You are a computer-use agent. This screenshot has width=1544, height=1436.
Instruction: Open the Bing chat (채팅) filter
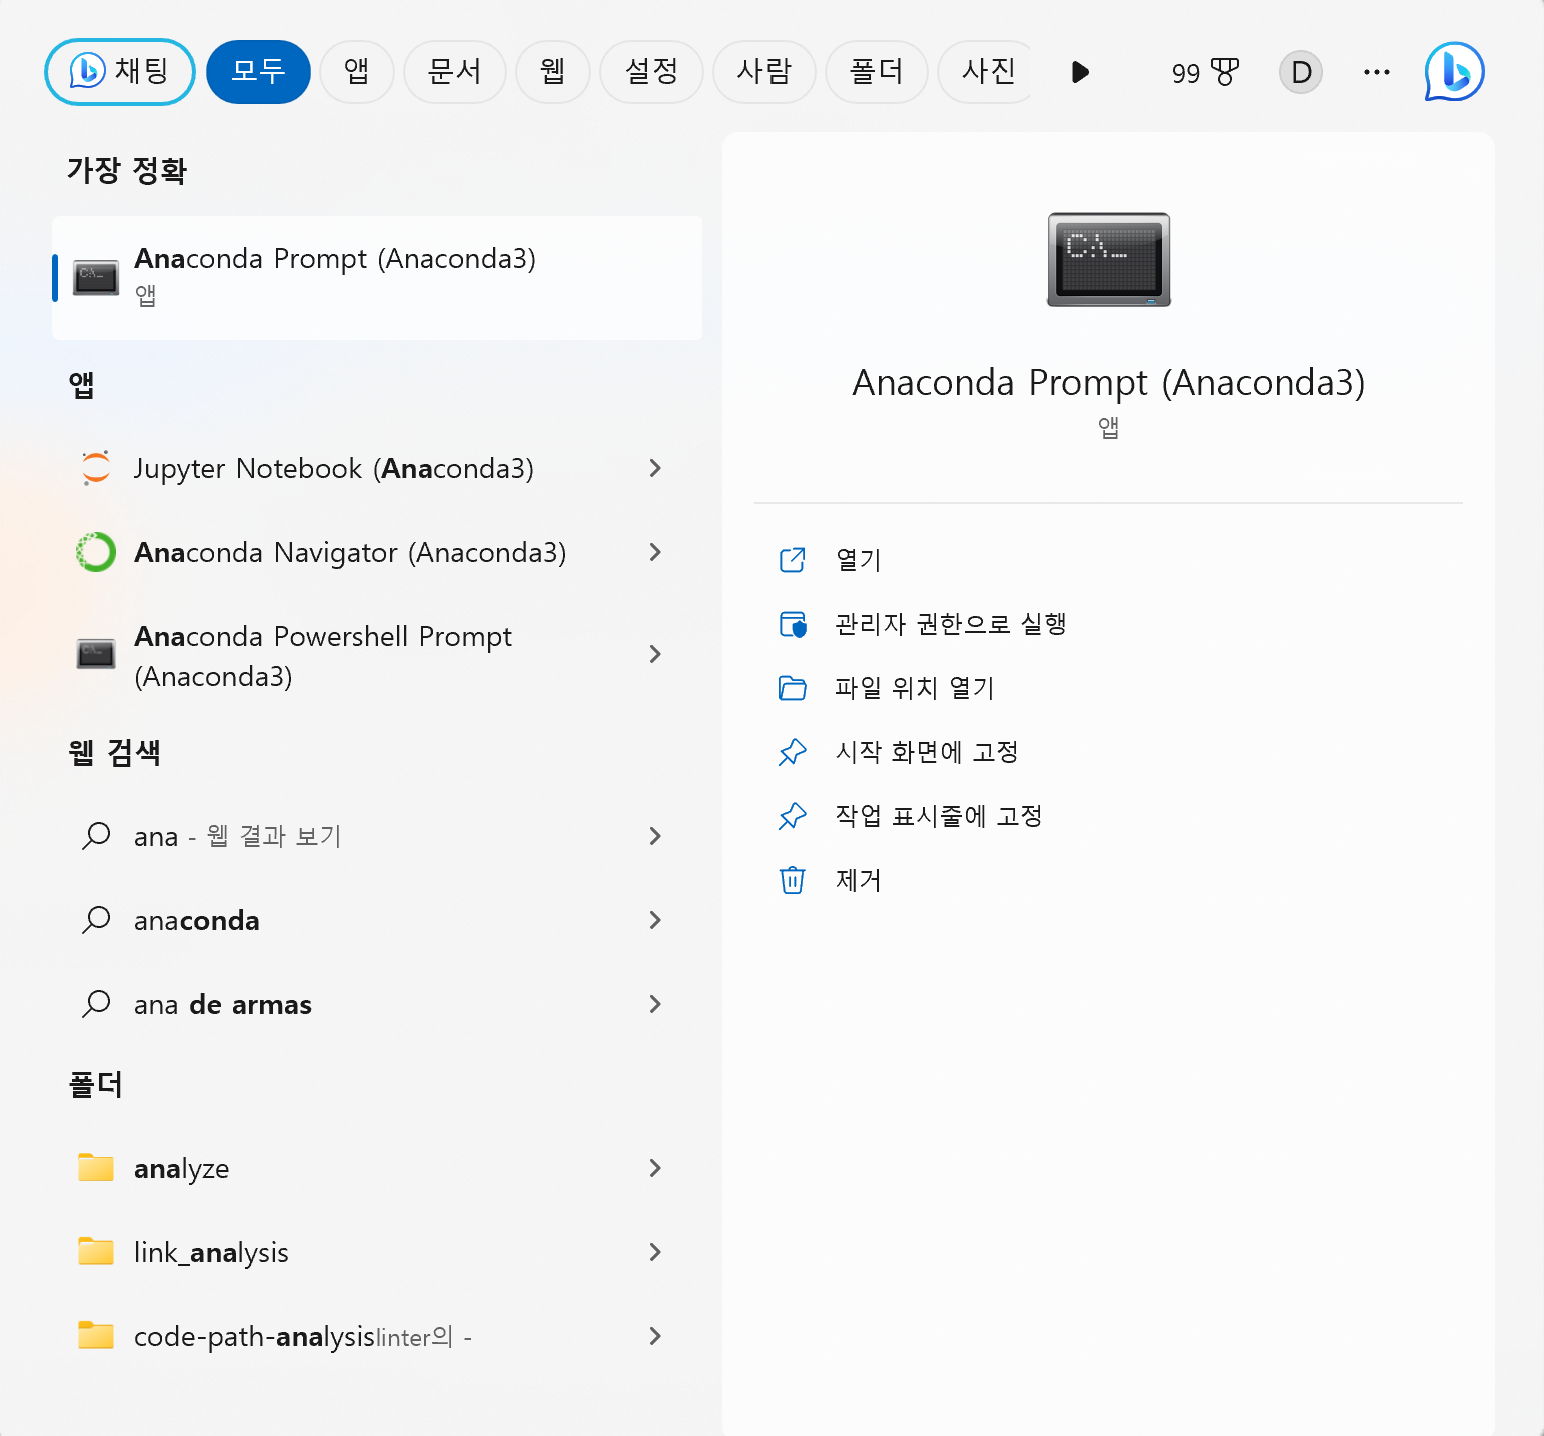pos(120,72)
